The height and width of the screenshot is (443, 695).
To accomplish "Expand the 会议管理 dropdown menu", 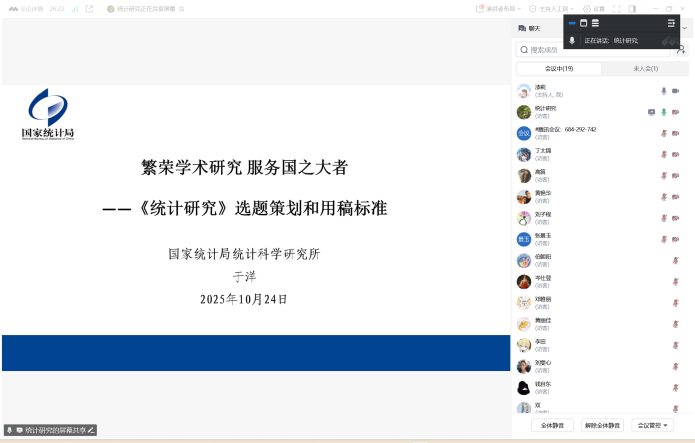I will [x=654, y=425].
